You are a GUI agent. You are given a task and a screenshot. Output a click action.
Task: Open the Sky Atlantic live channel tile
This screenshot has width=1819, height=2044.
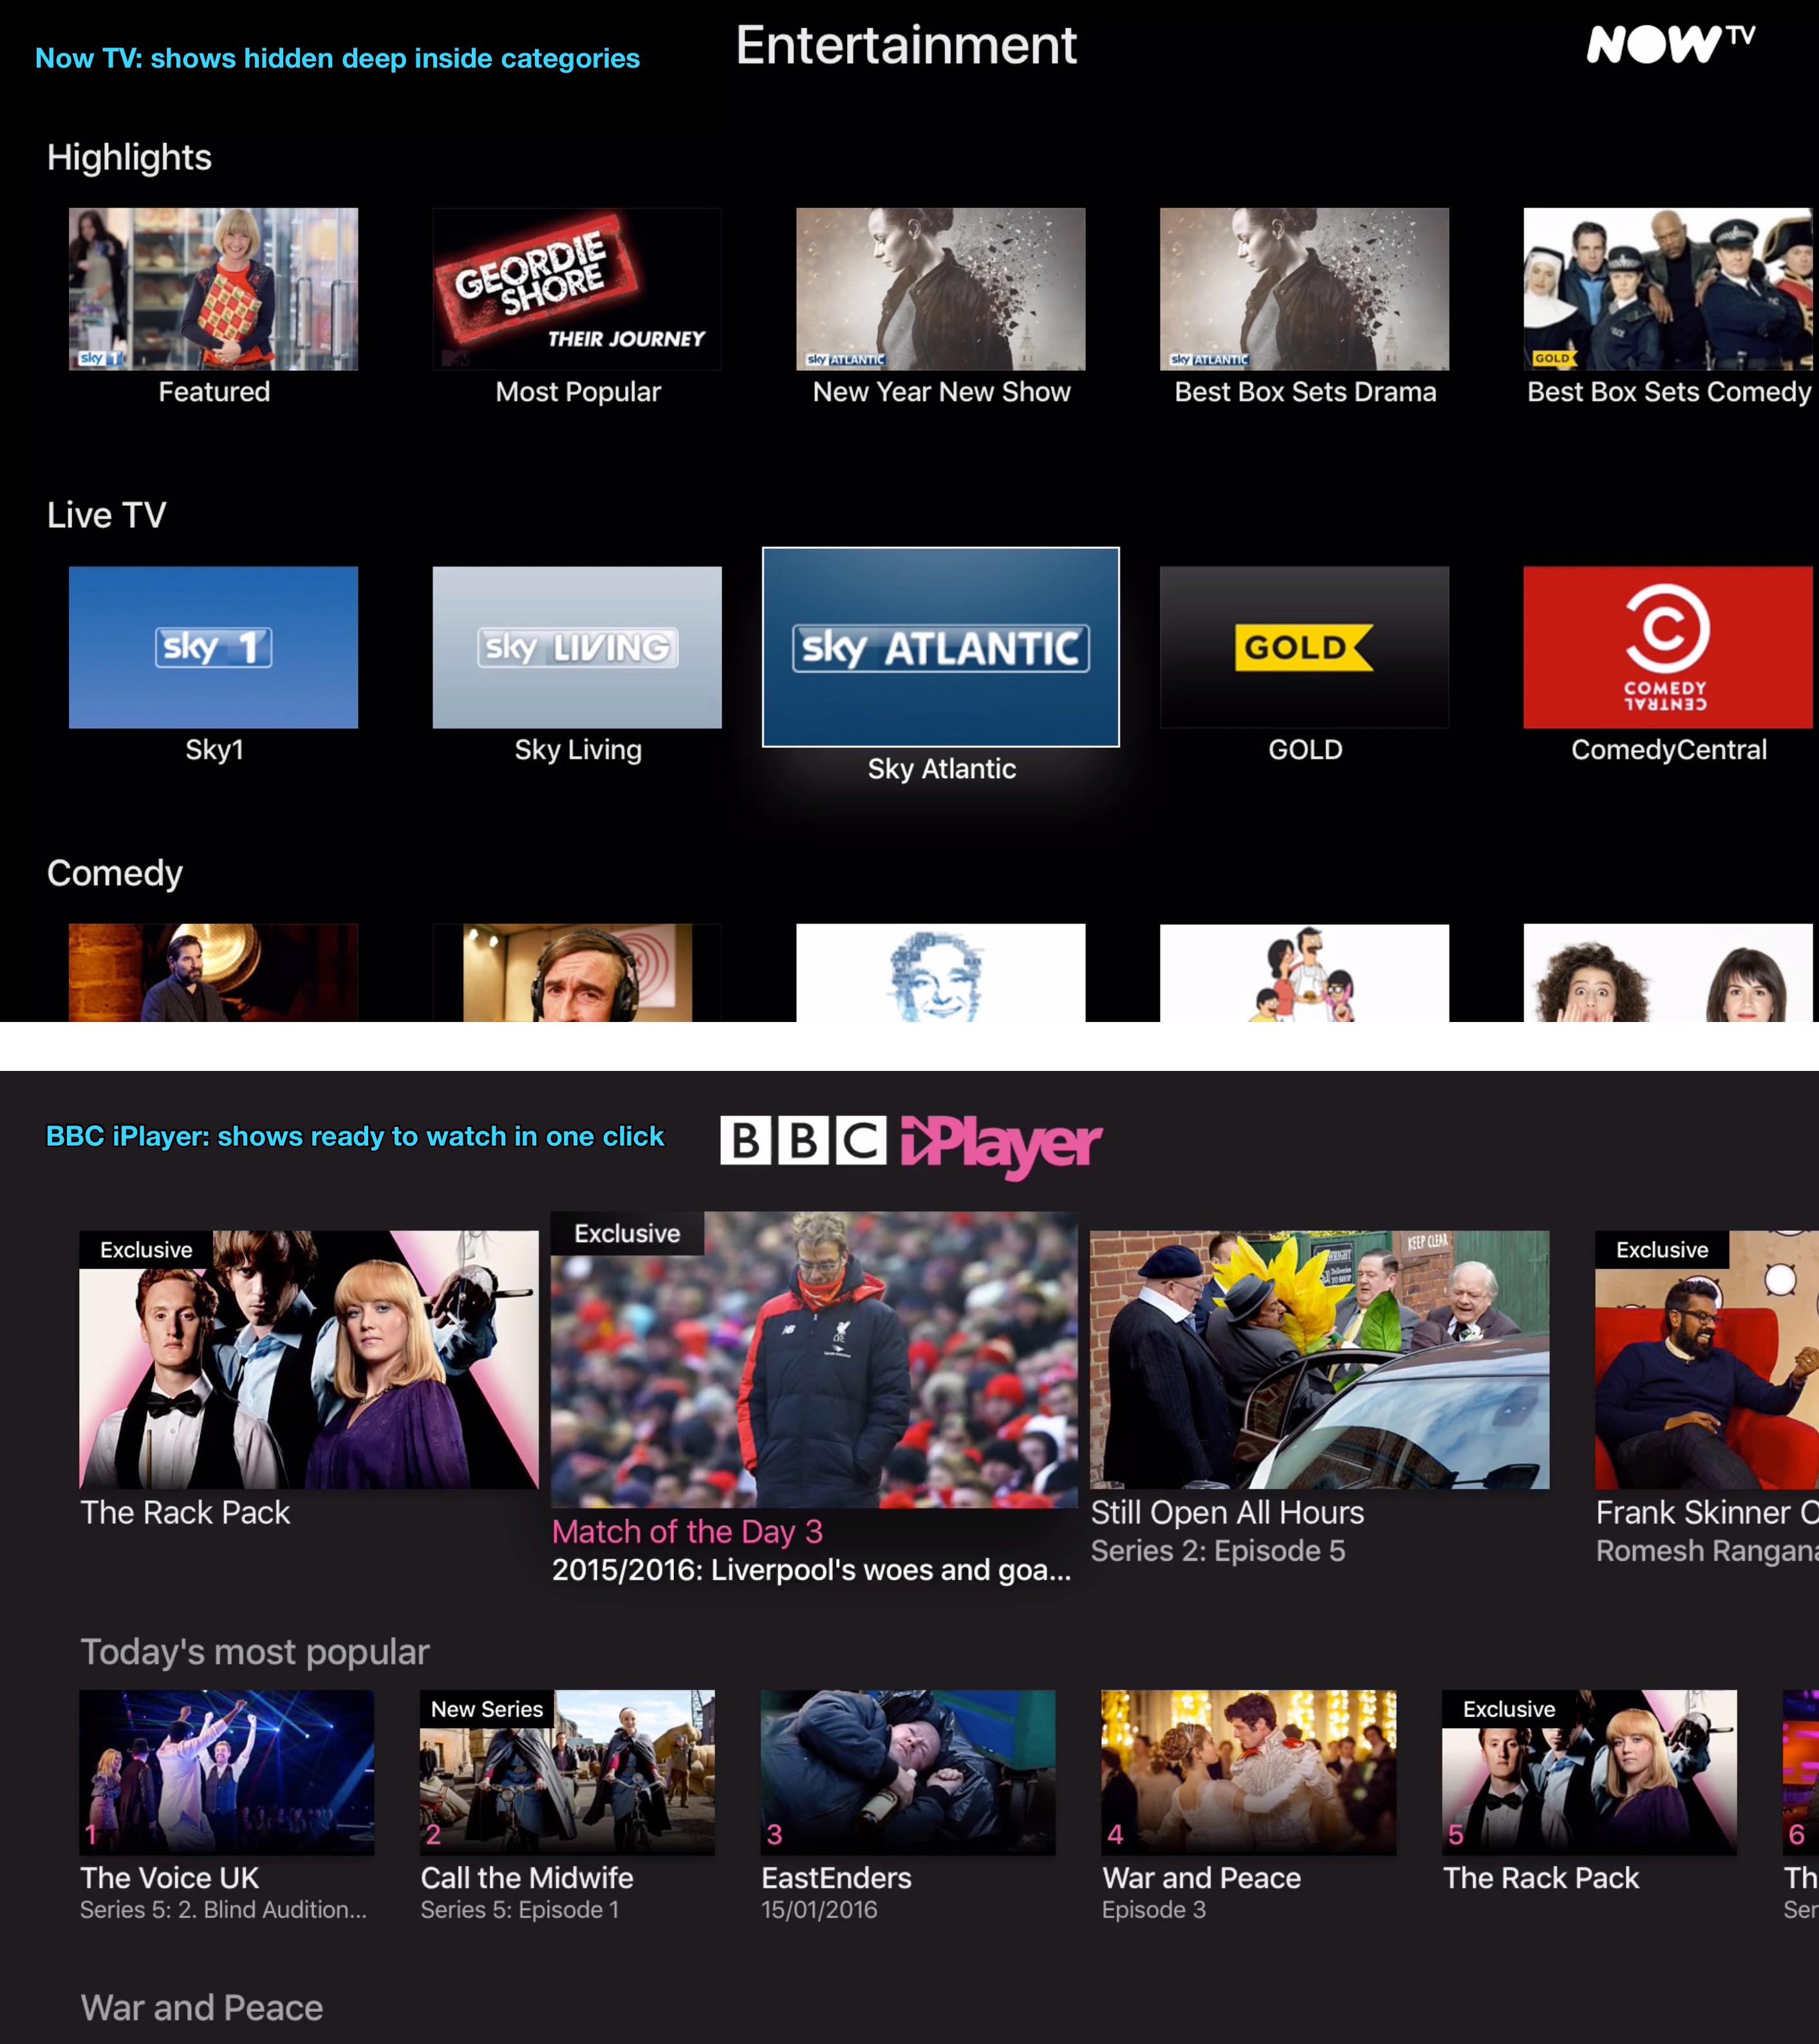[x=940, y=647]
